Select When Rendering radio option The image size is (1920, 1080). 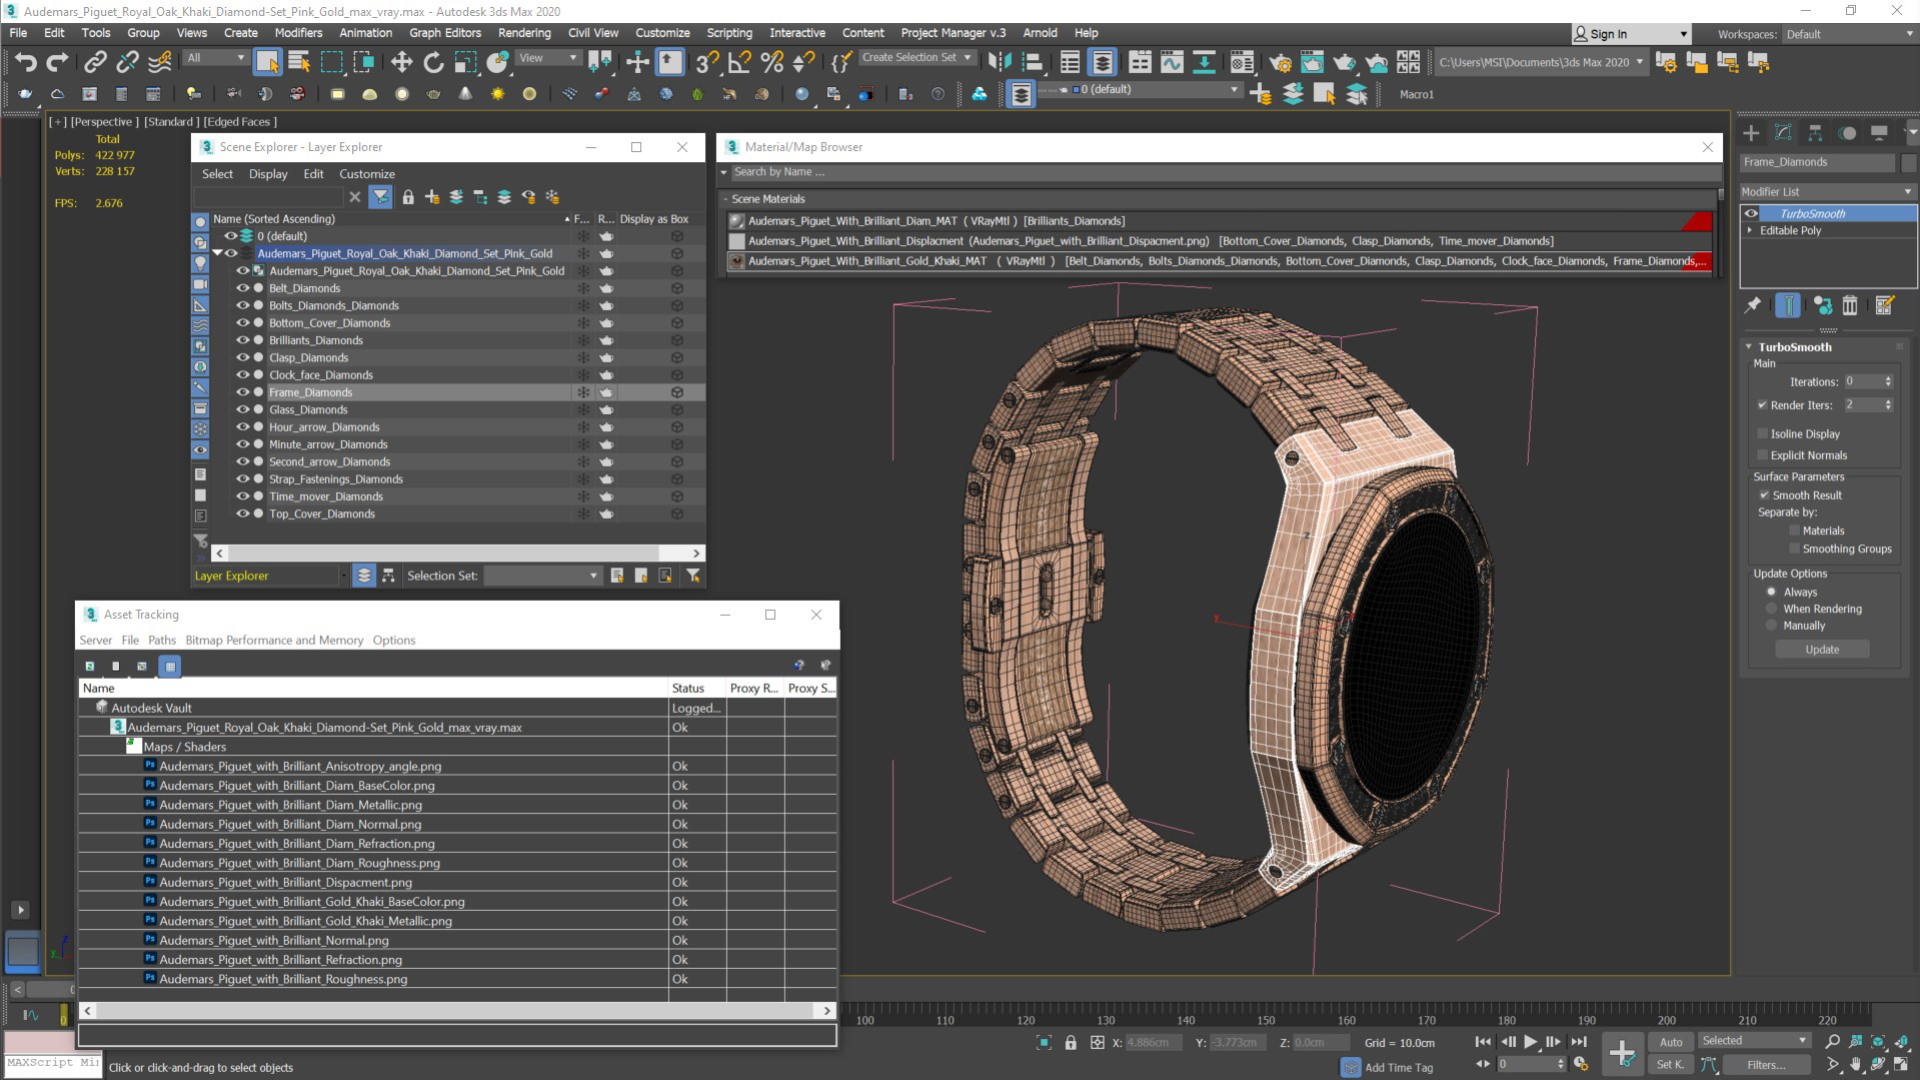[1772, 609]
